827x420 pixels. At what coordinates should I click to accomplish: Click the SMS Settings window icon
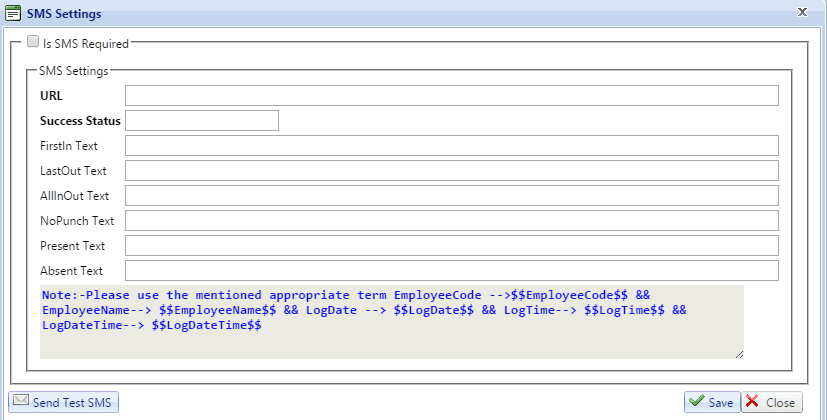click(13, 13)
